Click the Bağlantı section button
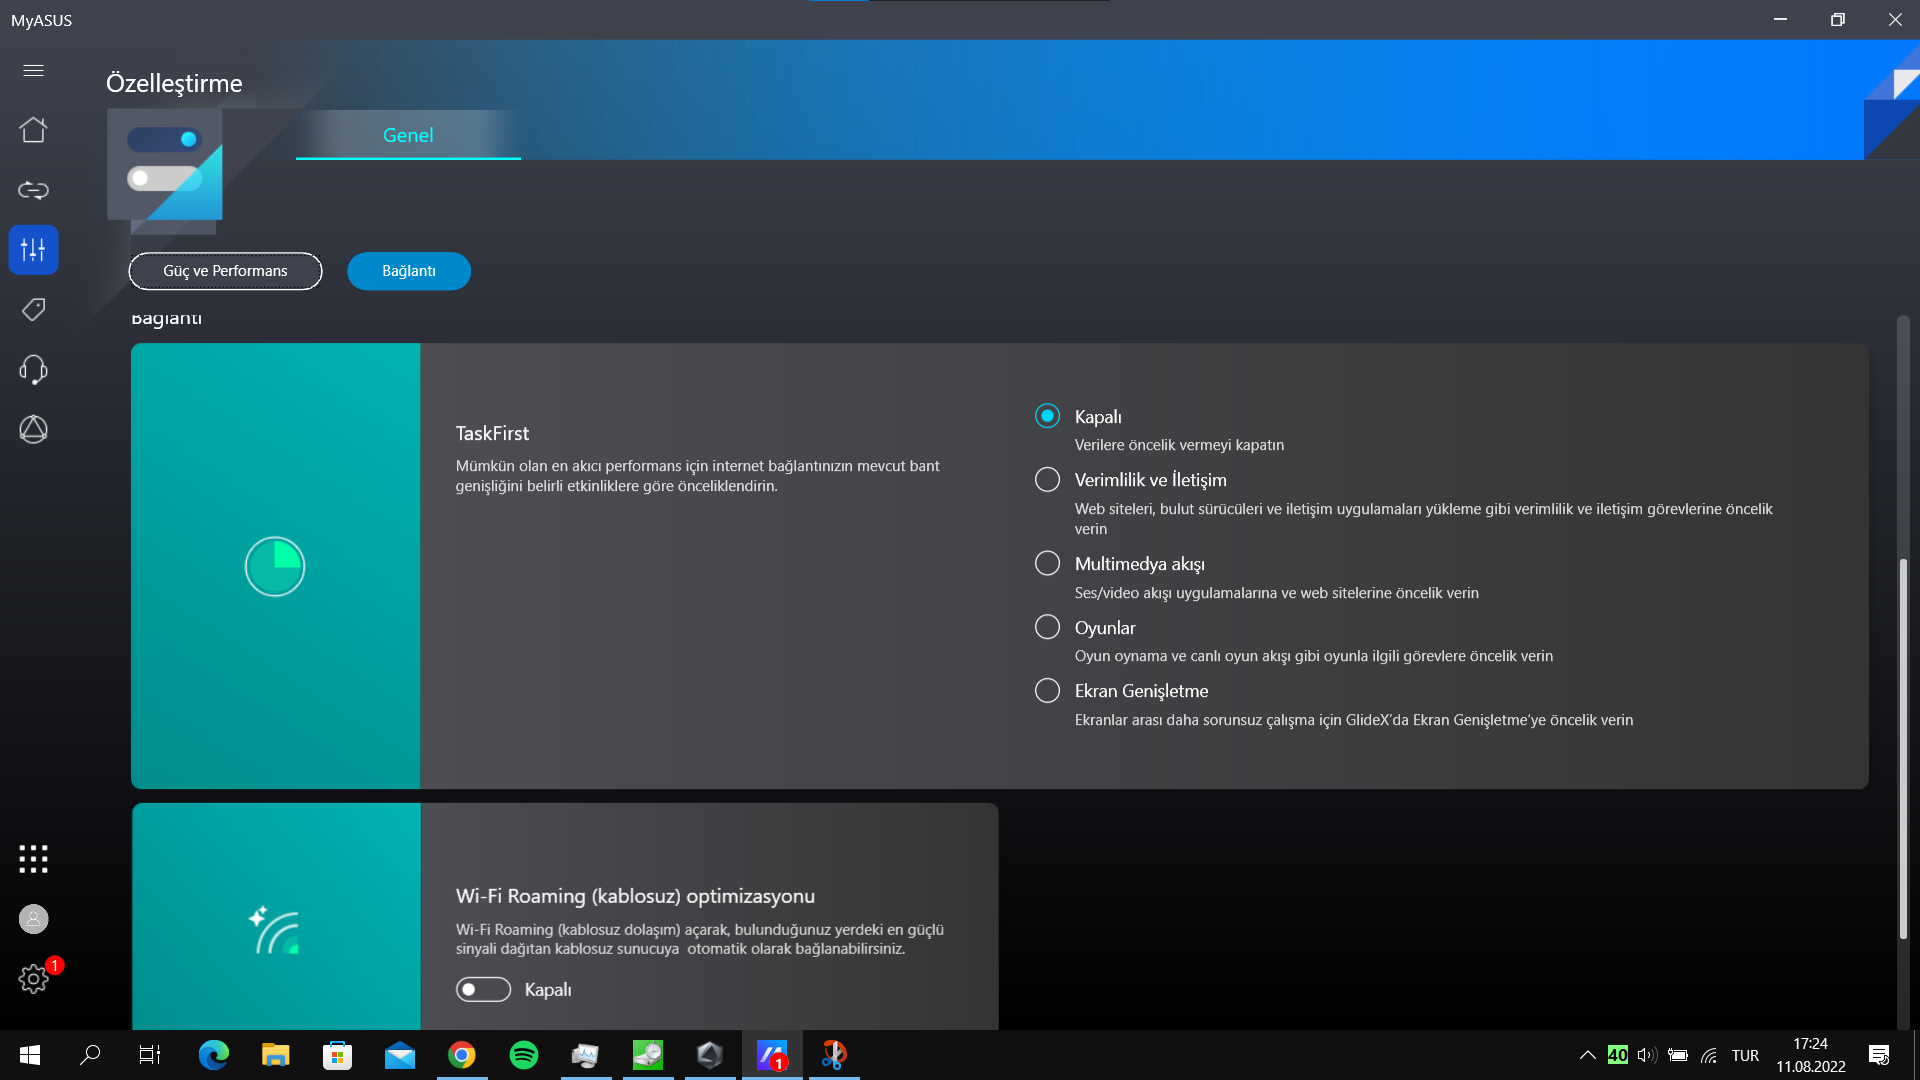1920x1080 pixels. [408, 271]
